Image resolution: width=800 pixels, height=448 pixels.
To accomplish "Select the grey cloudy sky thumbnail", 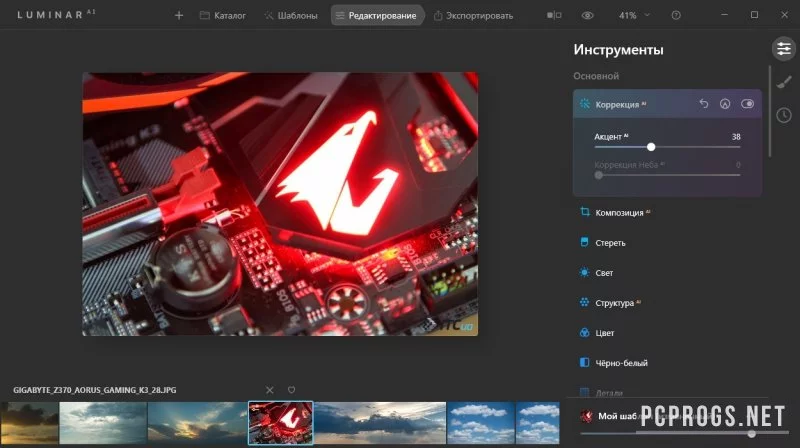I will point(103,422).
